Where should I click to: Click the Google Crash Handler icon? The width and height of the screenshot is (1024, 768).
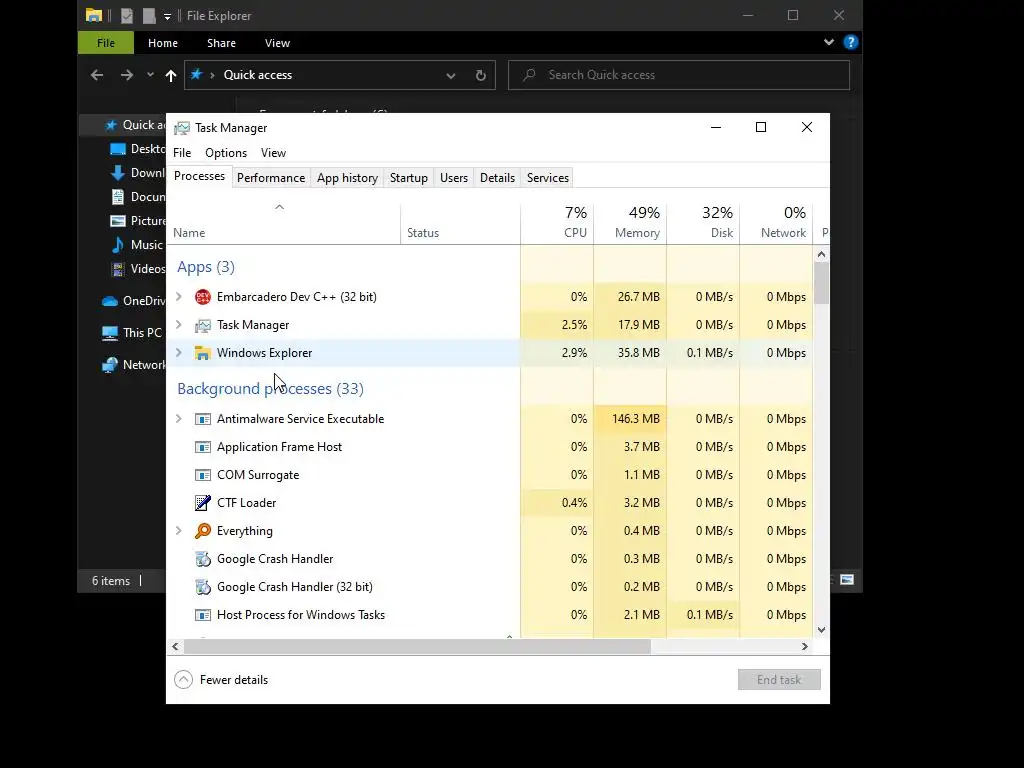(202, 559)
